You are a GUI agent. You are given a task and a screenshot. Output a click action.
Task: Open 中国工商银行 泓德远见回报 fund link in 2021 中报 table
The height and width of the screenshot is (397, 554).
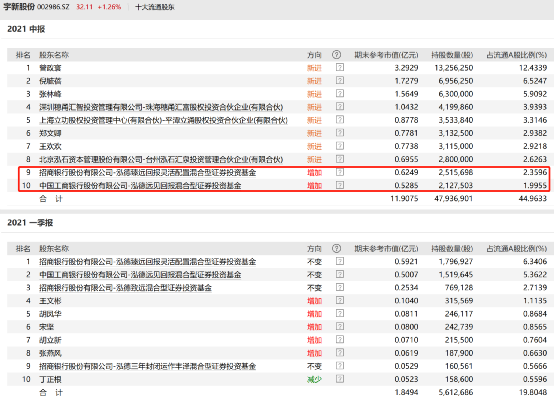click(140, 185)
